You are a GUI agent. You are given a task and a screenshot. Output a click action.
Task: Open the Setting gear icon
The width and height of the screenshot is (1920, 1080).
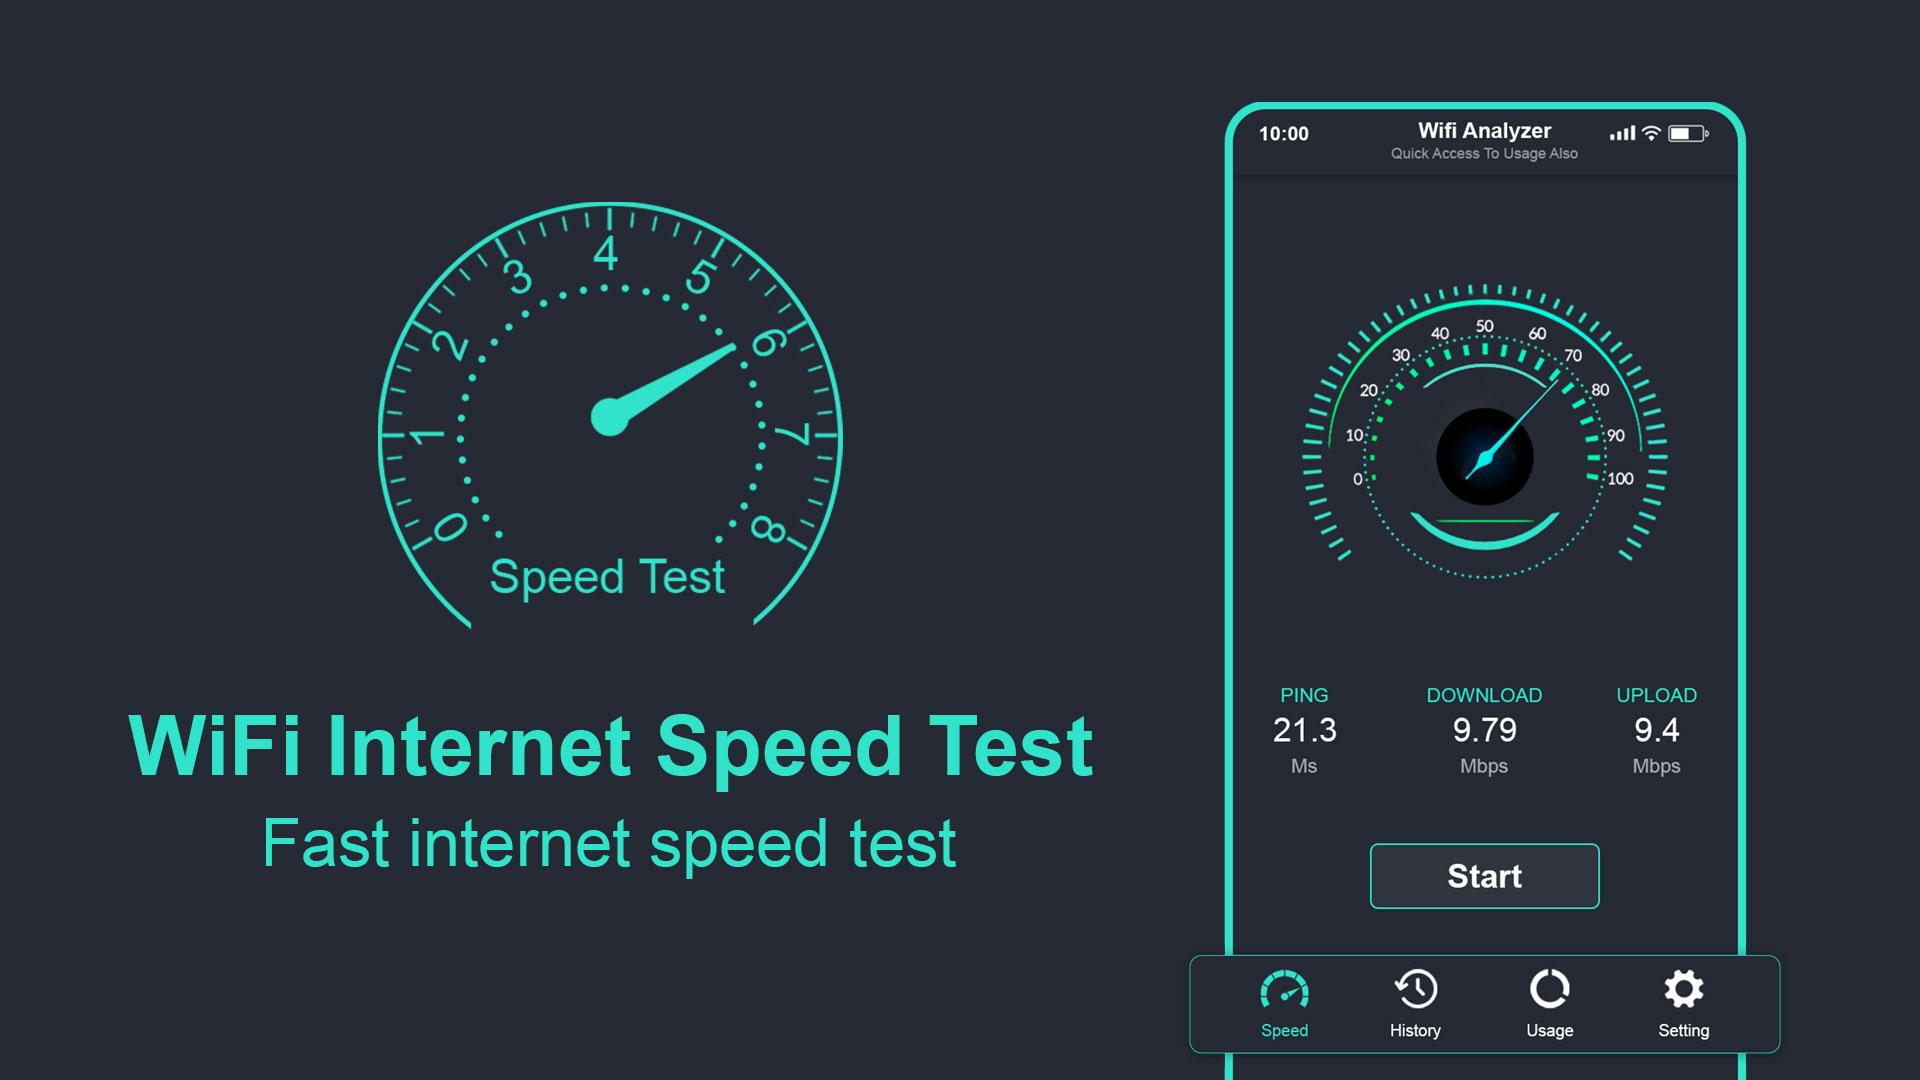coord(1684,989)
